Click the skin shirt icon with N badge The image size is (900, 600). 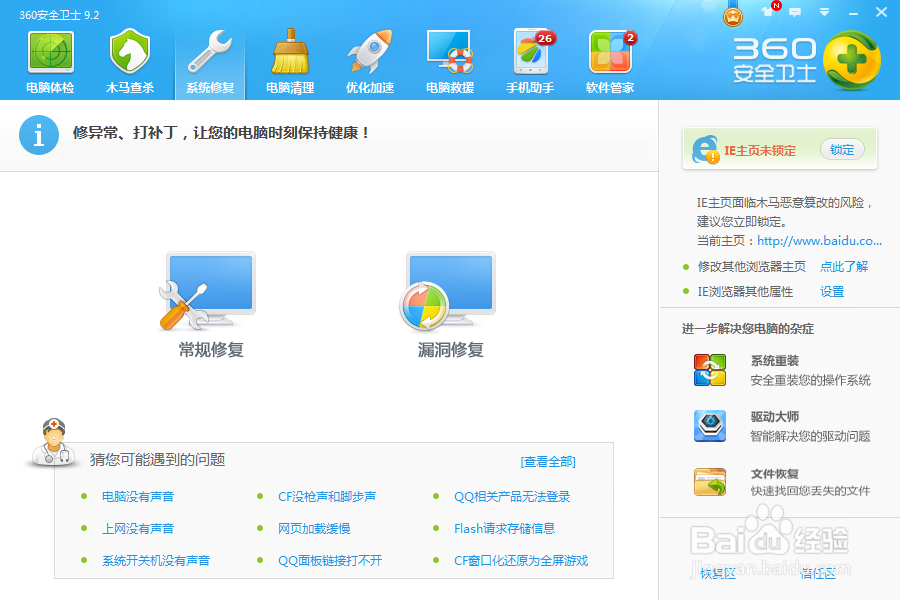[x=769, y=11]
